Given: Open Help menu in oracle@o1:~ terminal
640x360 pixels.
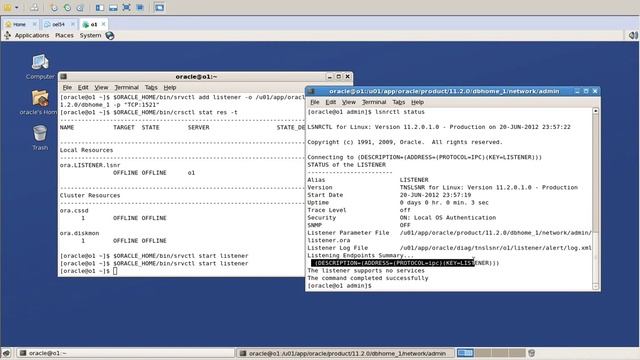Looking at the screenshot, I should tap(170, 87).
